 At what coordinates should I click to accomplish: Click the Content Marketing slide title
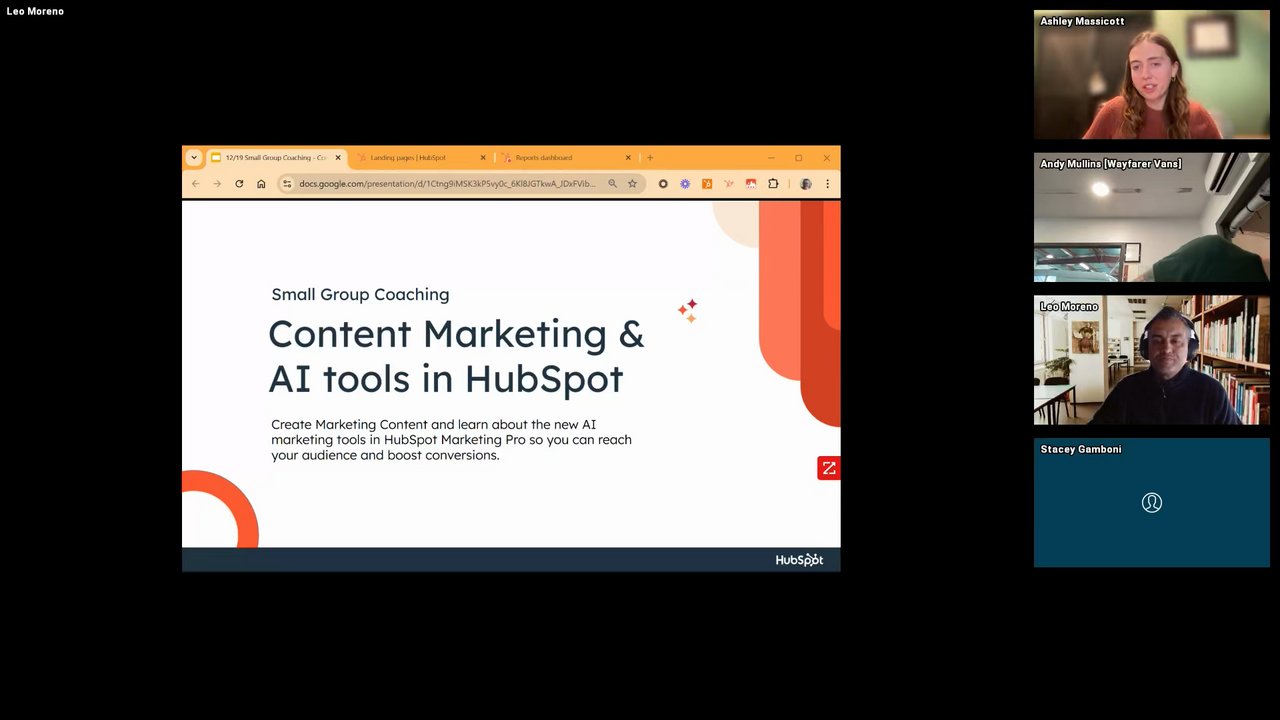click(456, 356)
